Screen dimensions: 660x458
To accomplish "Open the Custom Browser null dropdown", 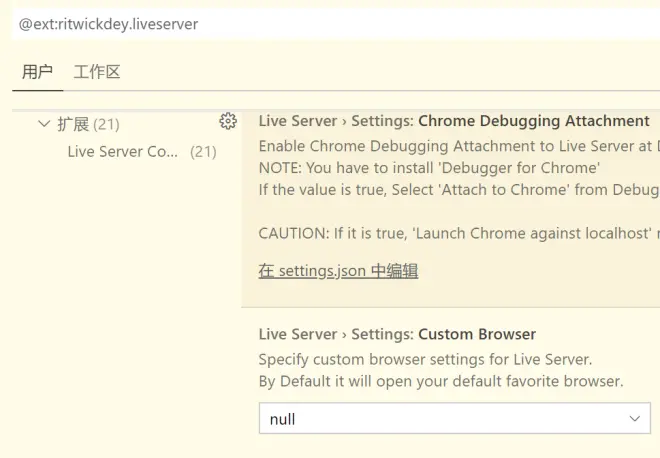I will [455, 418].
